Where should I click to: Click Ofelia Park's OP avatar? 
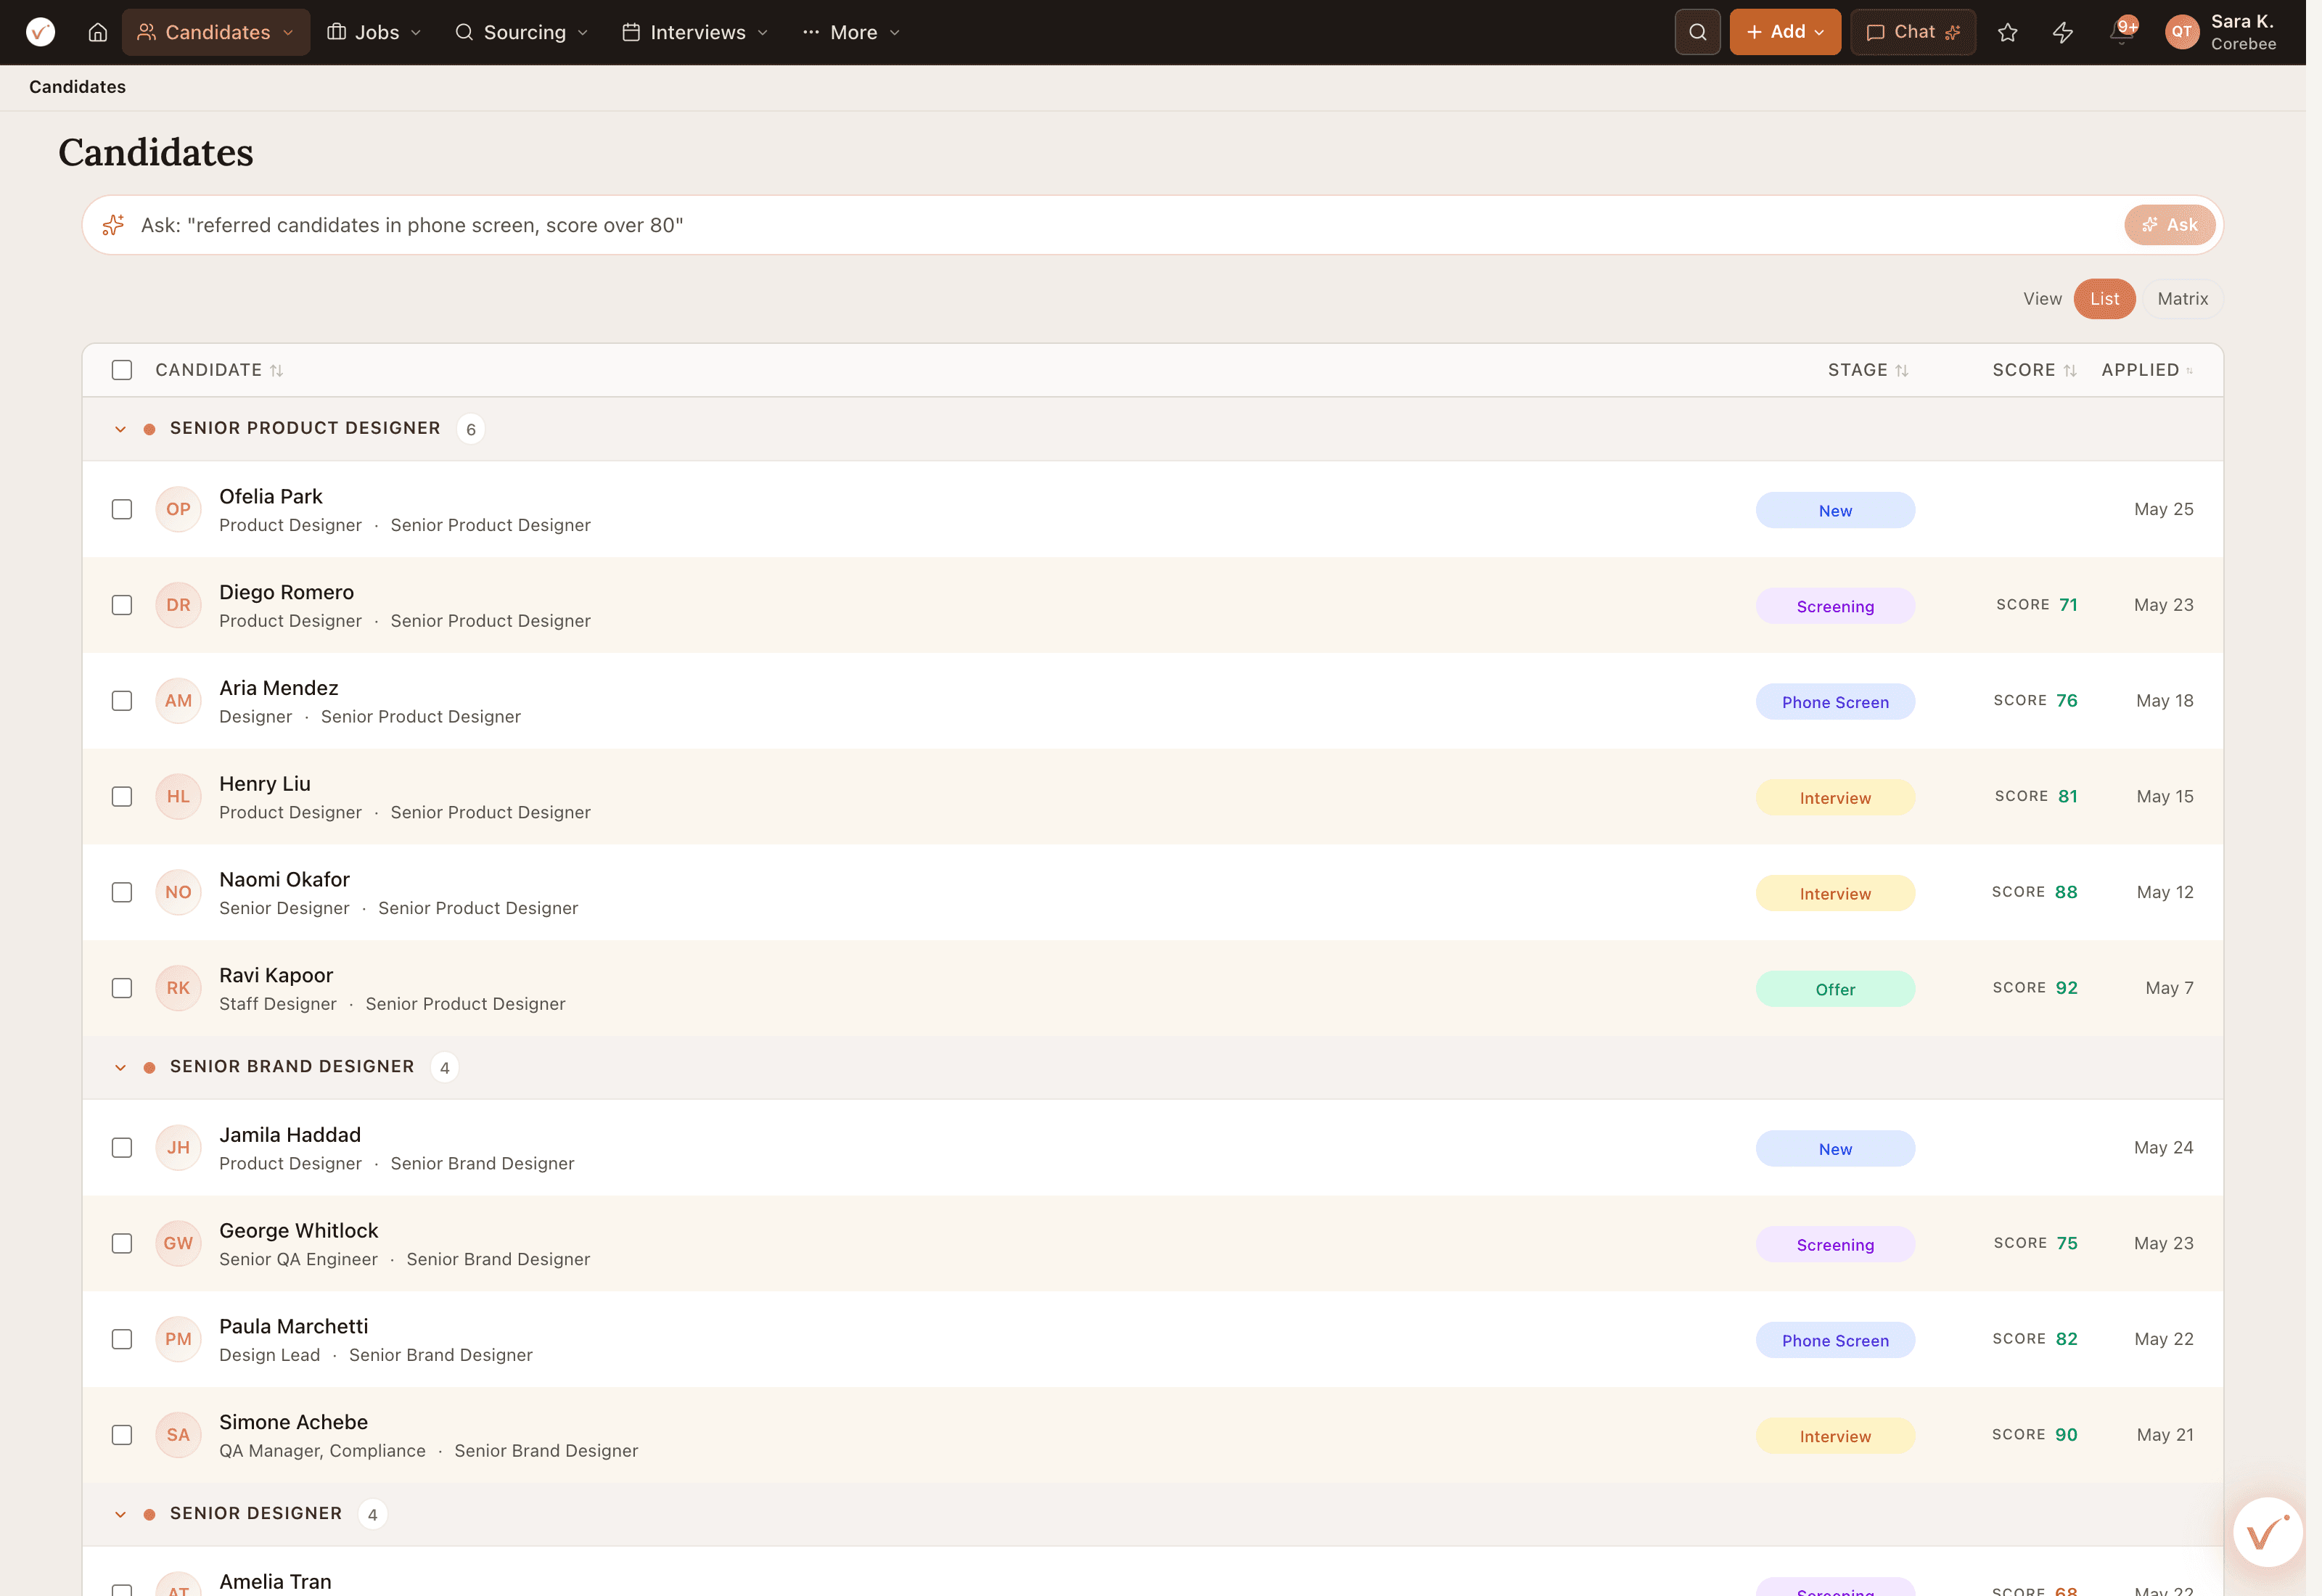[178, 509]
